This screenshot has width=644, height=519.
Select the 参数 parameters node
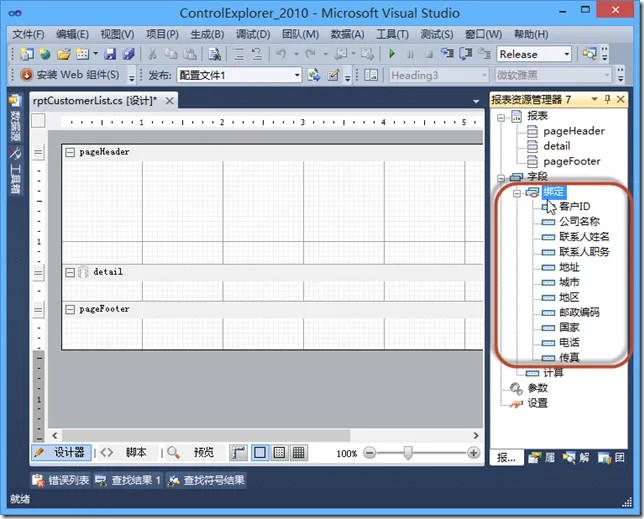click(x=537, y=388)
